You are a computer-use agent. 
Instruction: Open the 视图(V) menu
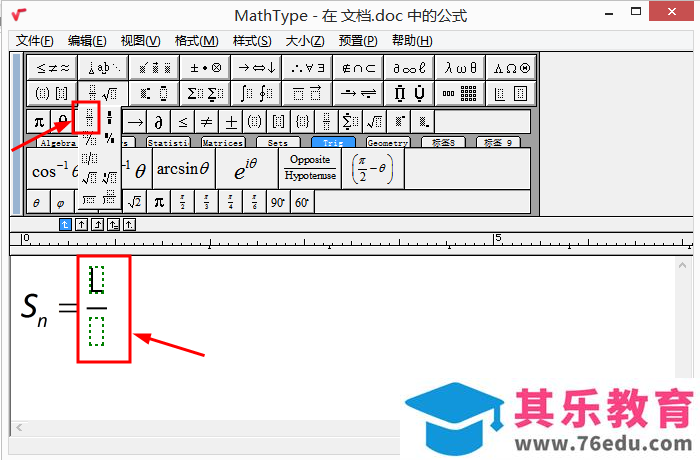click(141, 41)
